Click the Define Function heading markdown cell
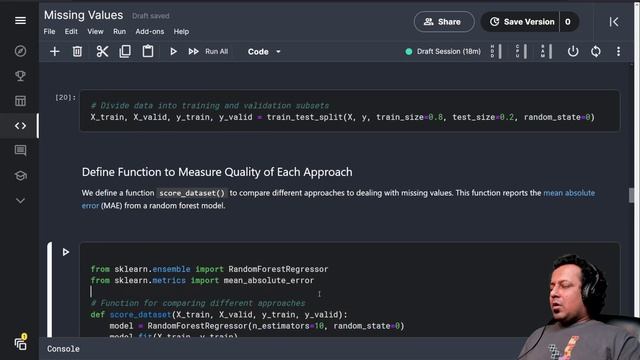This screenshot has width=640, height=360. [217, 172]
